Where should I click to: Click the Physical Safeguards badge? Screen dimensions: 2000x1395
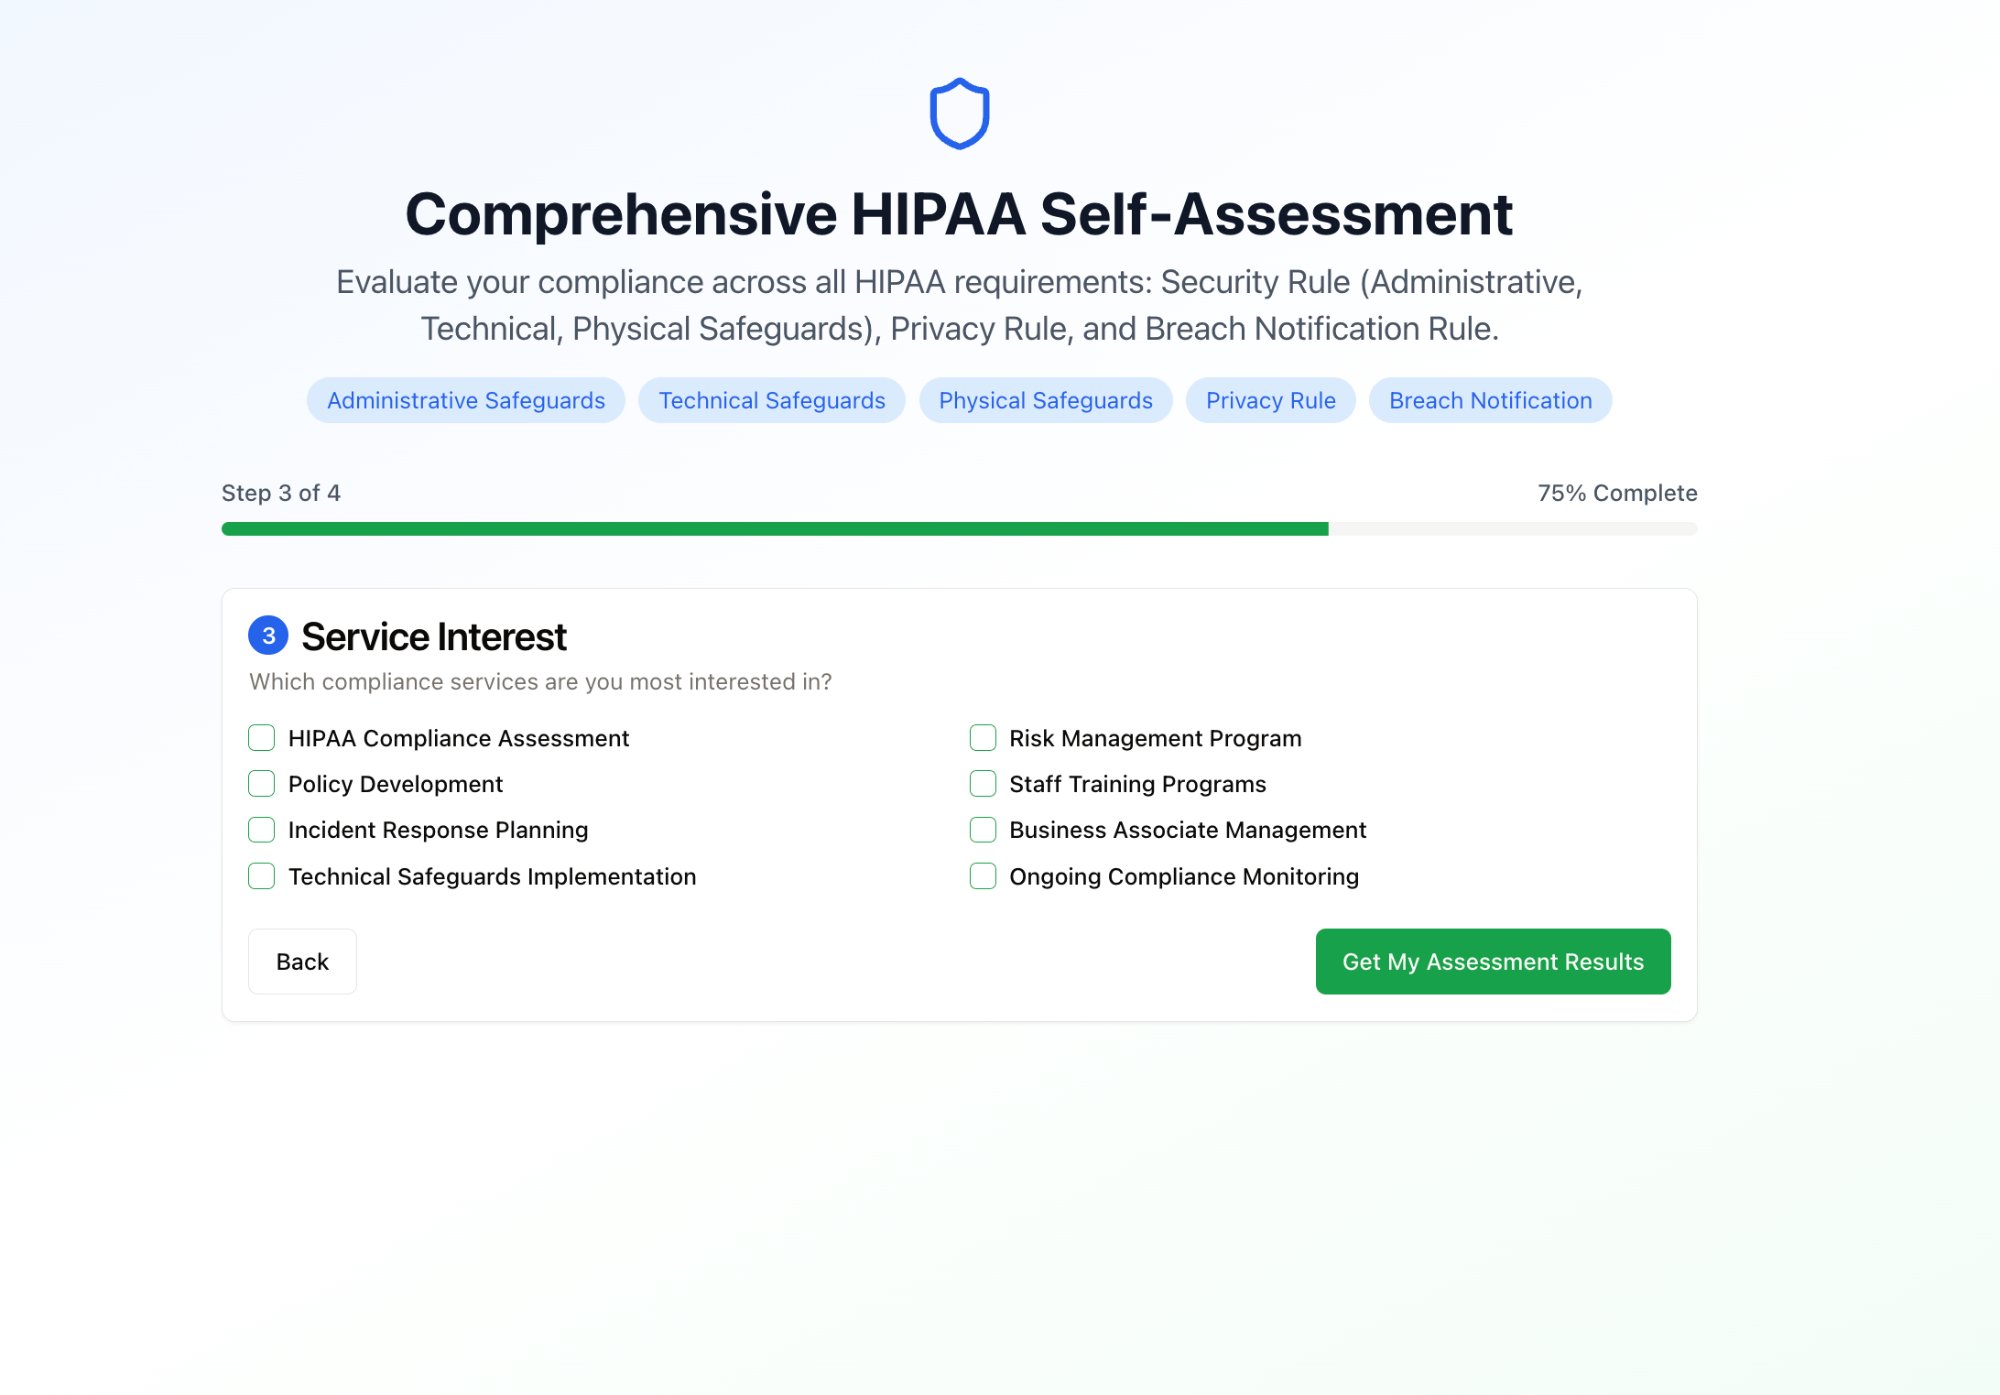pyautogui.click(x=1045, y=400)
